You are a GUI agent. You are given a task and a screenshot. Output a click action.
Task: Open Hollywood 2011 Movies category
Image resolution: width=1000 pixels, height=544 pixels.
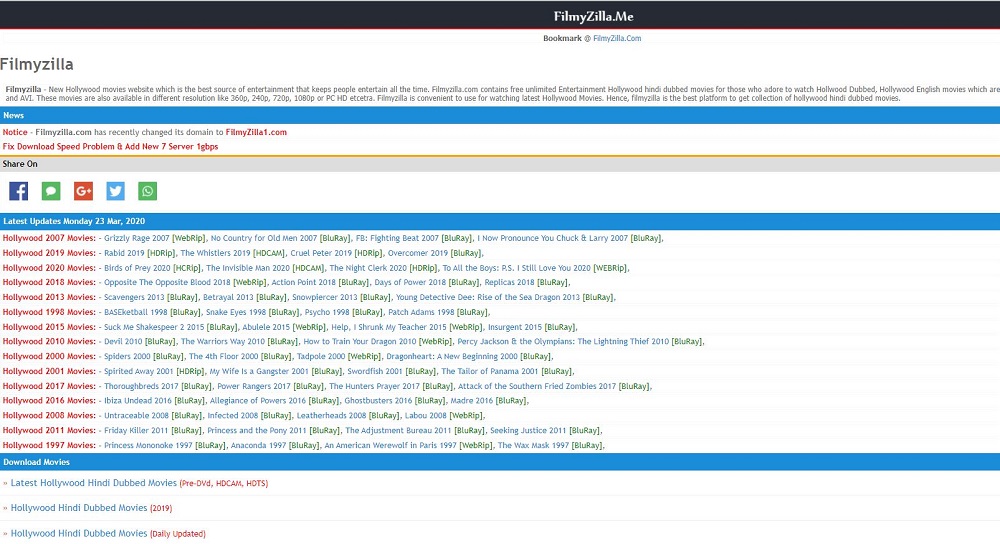tap(49, 430)
